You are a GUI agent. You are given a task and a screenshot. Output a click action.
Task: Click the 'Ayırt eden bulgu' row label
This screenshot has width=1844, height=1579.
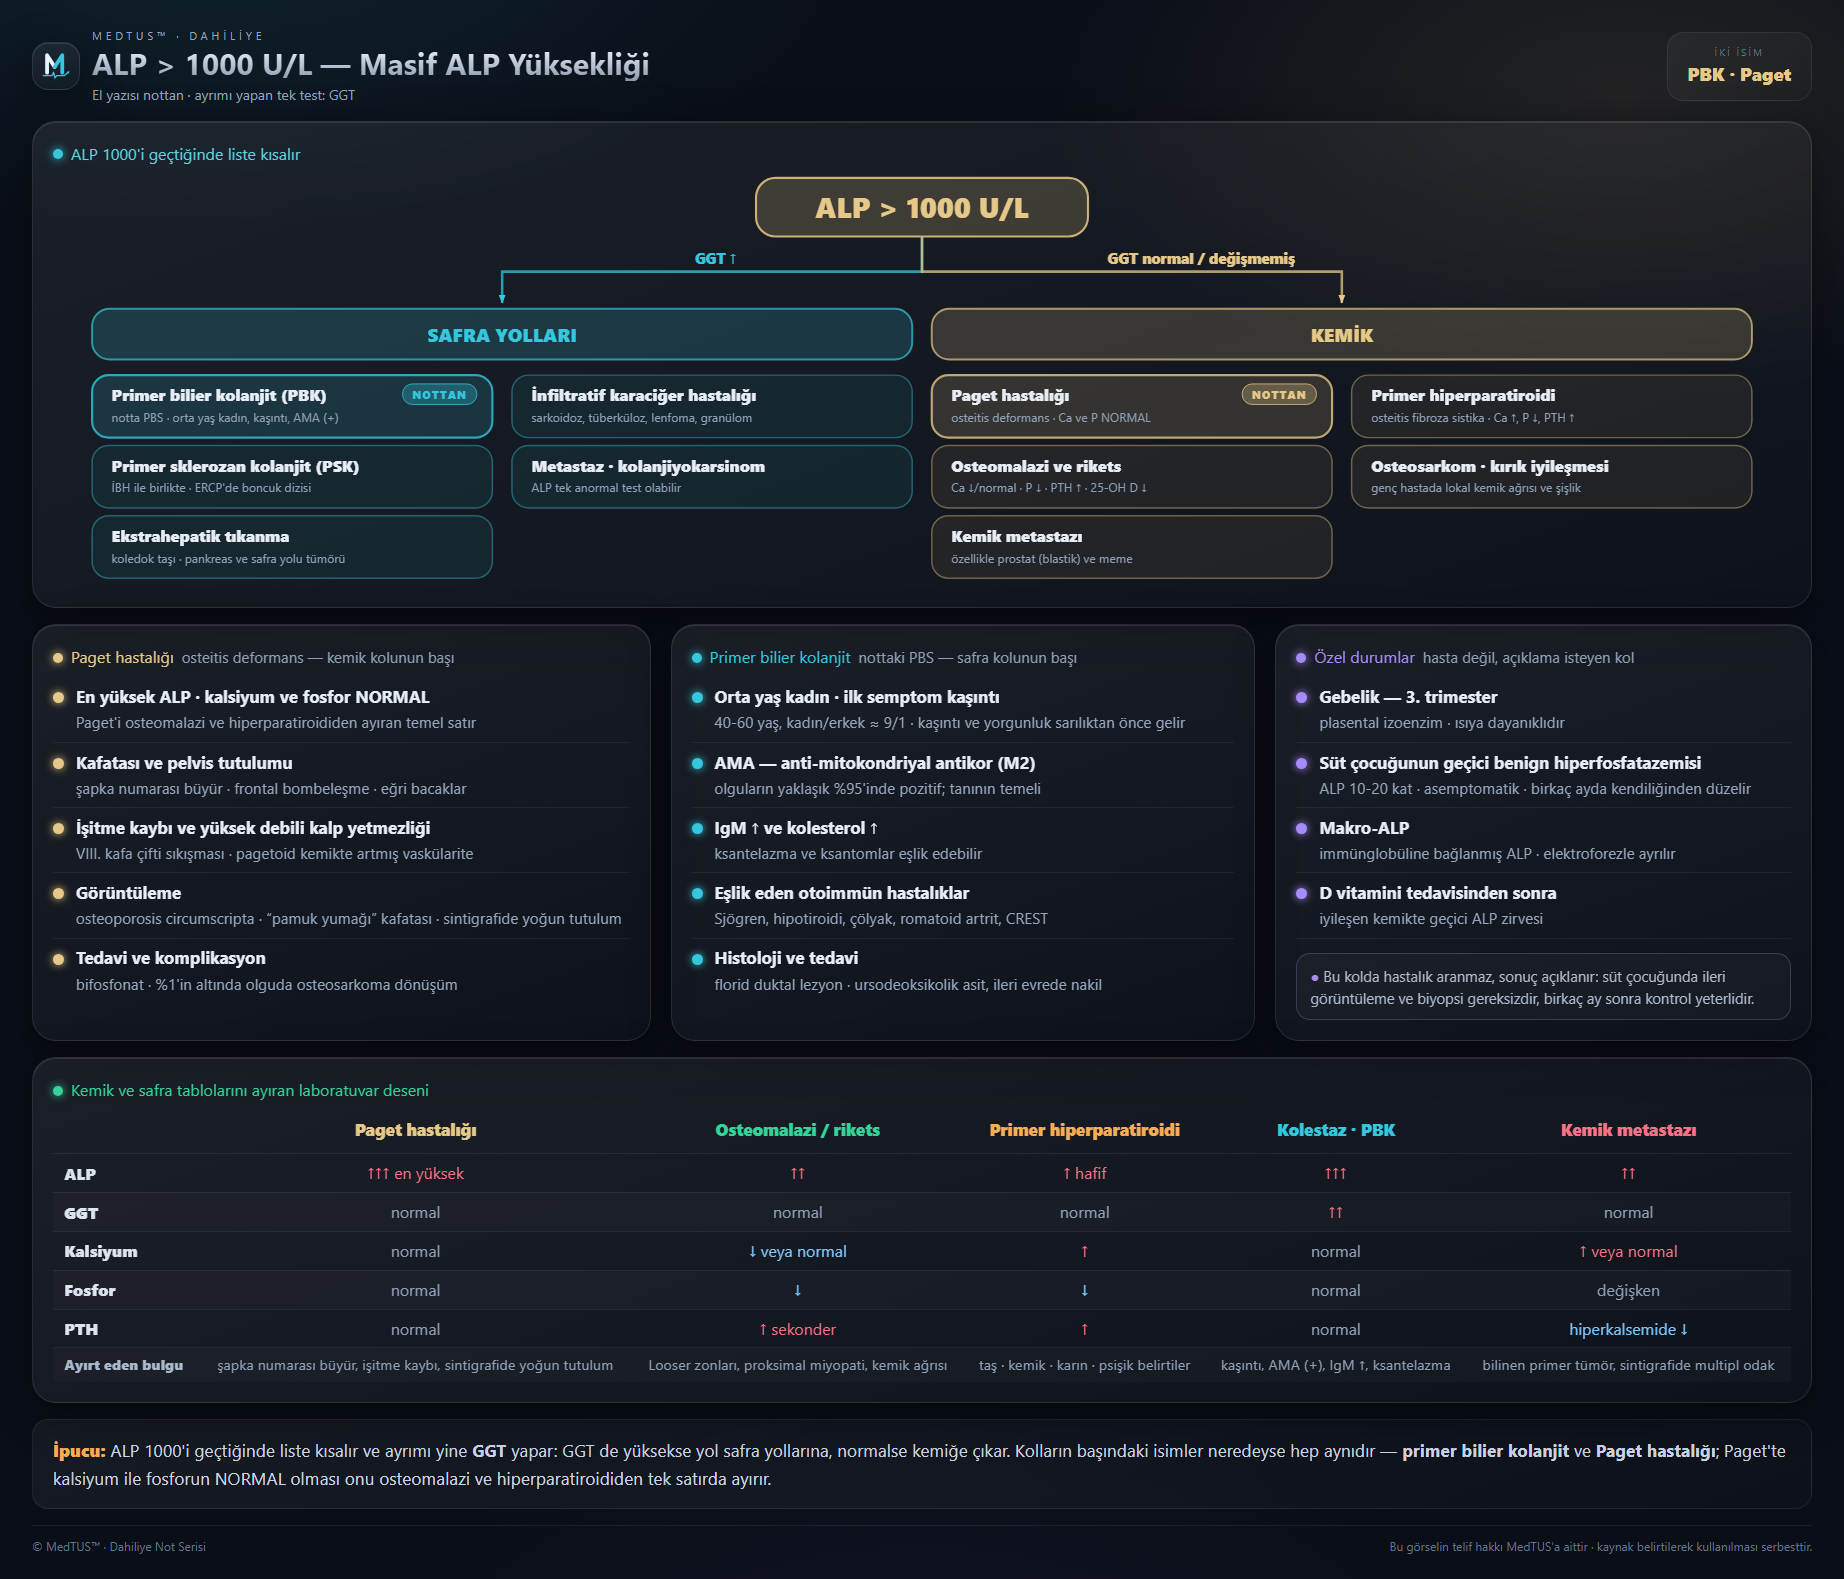[x=124, y=1365]
